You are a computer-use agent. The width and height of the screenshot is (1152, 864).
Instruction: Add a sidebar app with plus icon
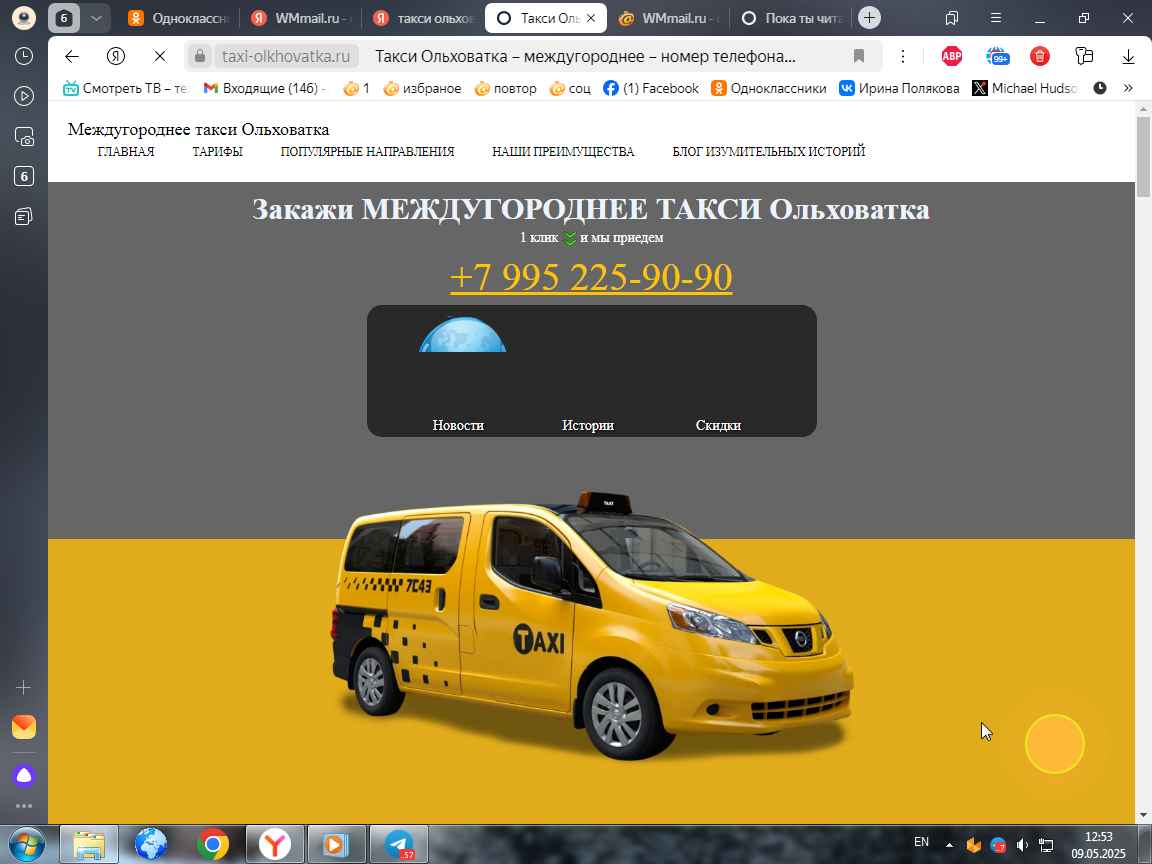pyautogui.click(x=24, y=688)
